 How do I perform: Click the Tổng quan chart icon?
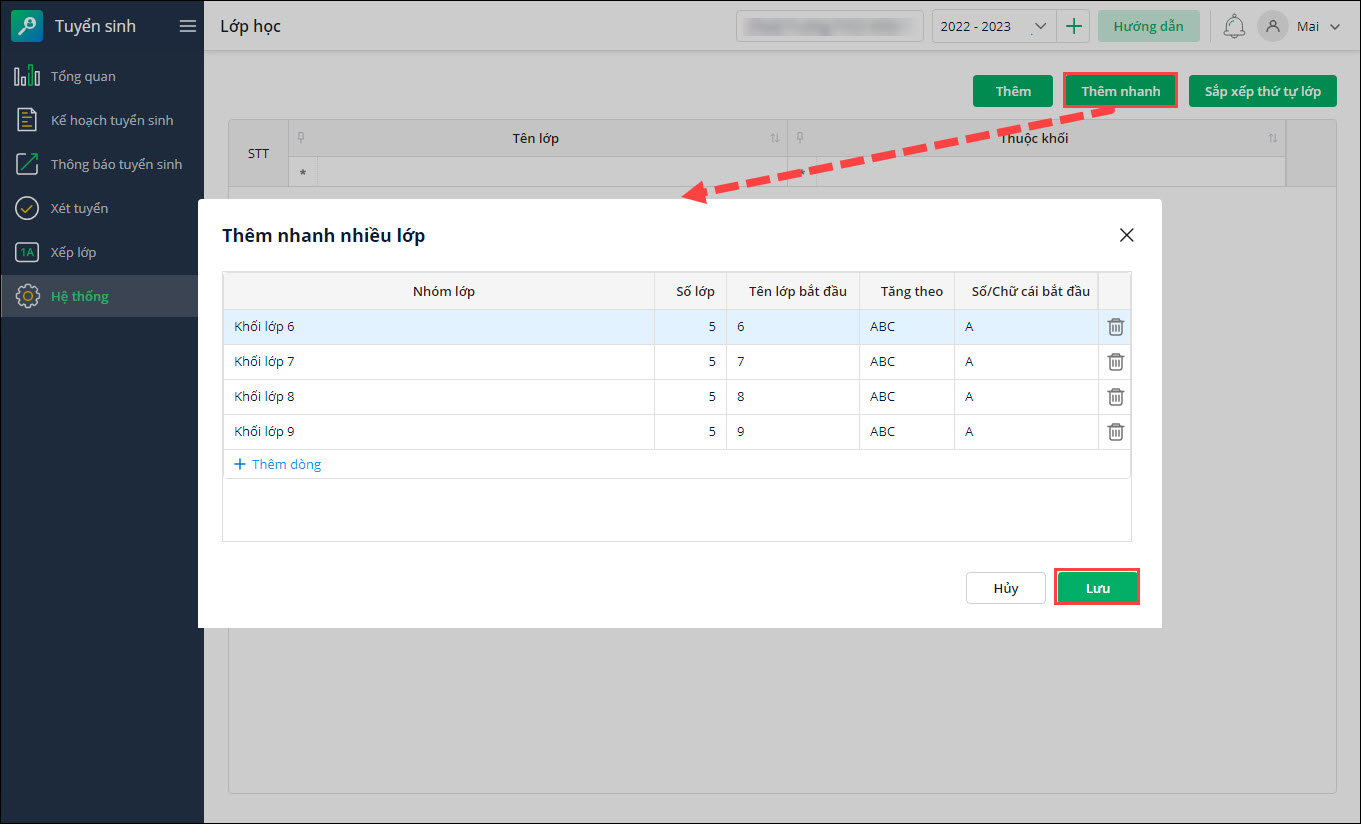(x=27, y=76)
